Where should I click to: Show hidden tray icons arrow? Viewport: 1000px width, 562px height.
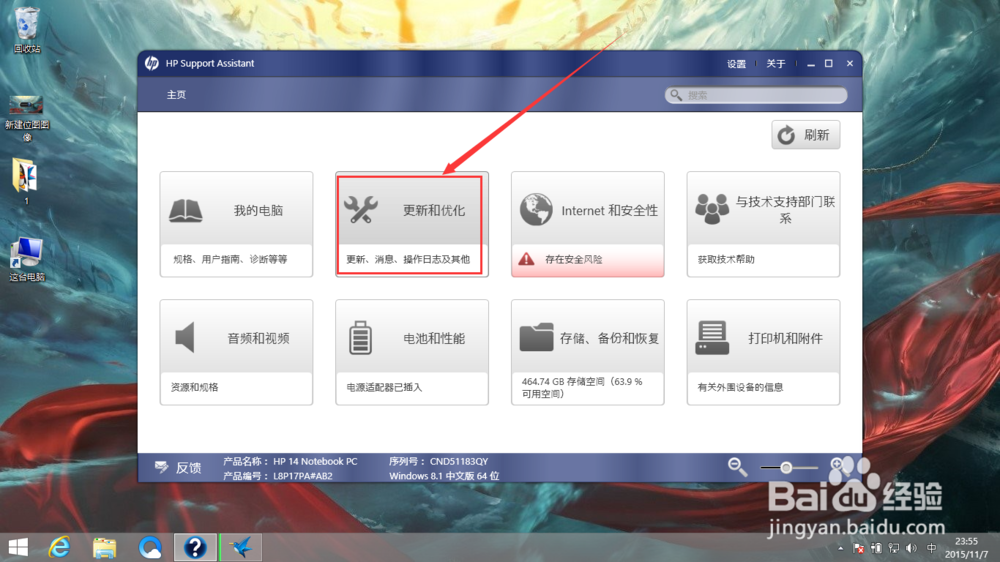pos(841,548)
